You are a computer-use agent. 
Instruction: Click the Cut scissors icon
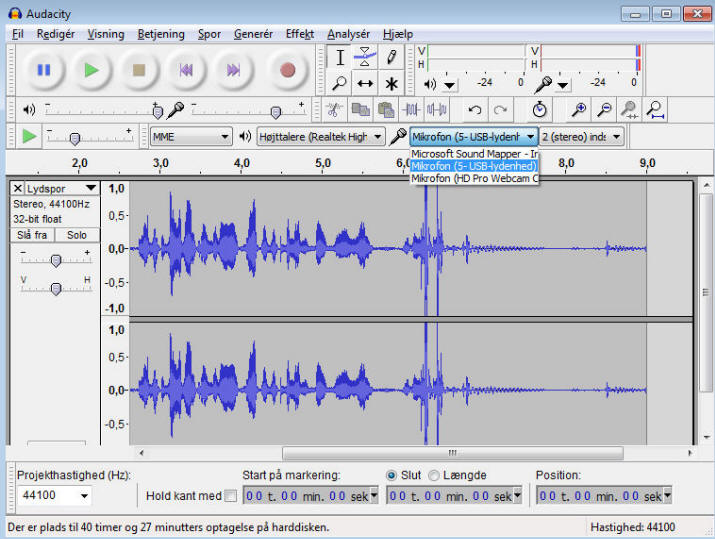(x=334, y=110)
